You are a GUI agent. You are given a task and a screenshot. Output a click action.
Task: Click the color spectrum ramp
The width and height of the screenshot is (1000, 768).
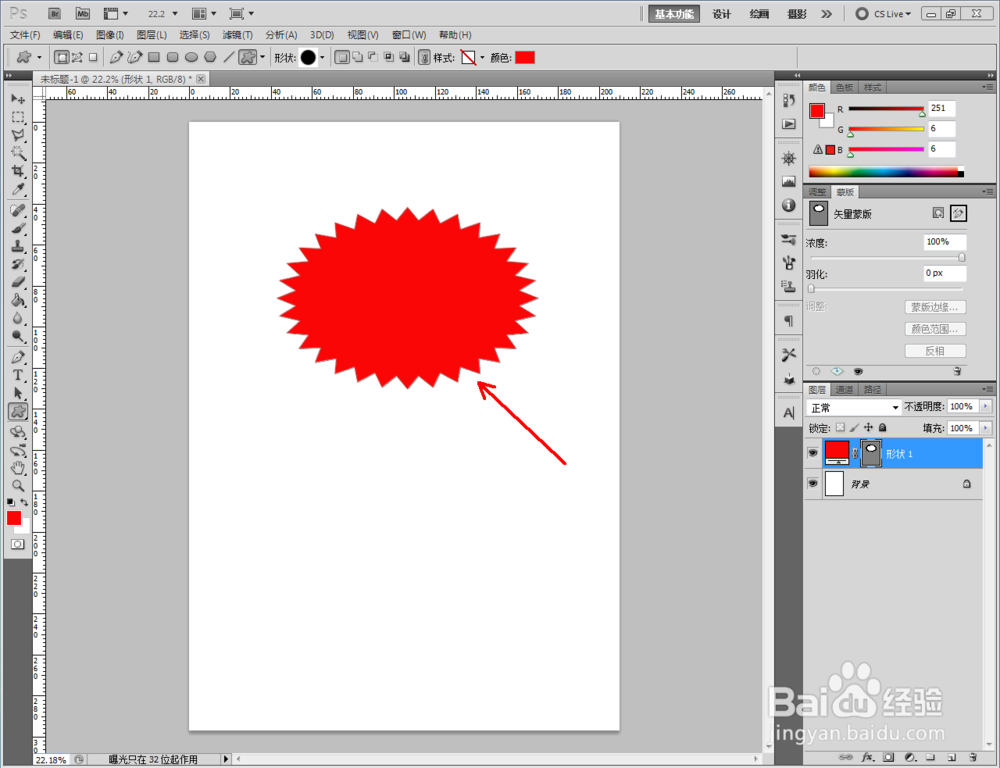[886, 172]
